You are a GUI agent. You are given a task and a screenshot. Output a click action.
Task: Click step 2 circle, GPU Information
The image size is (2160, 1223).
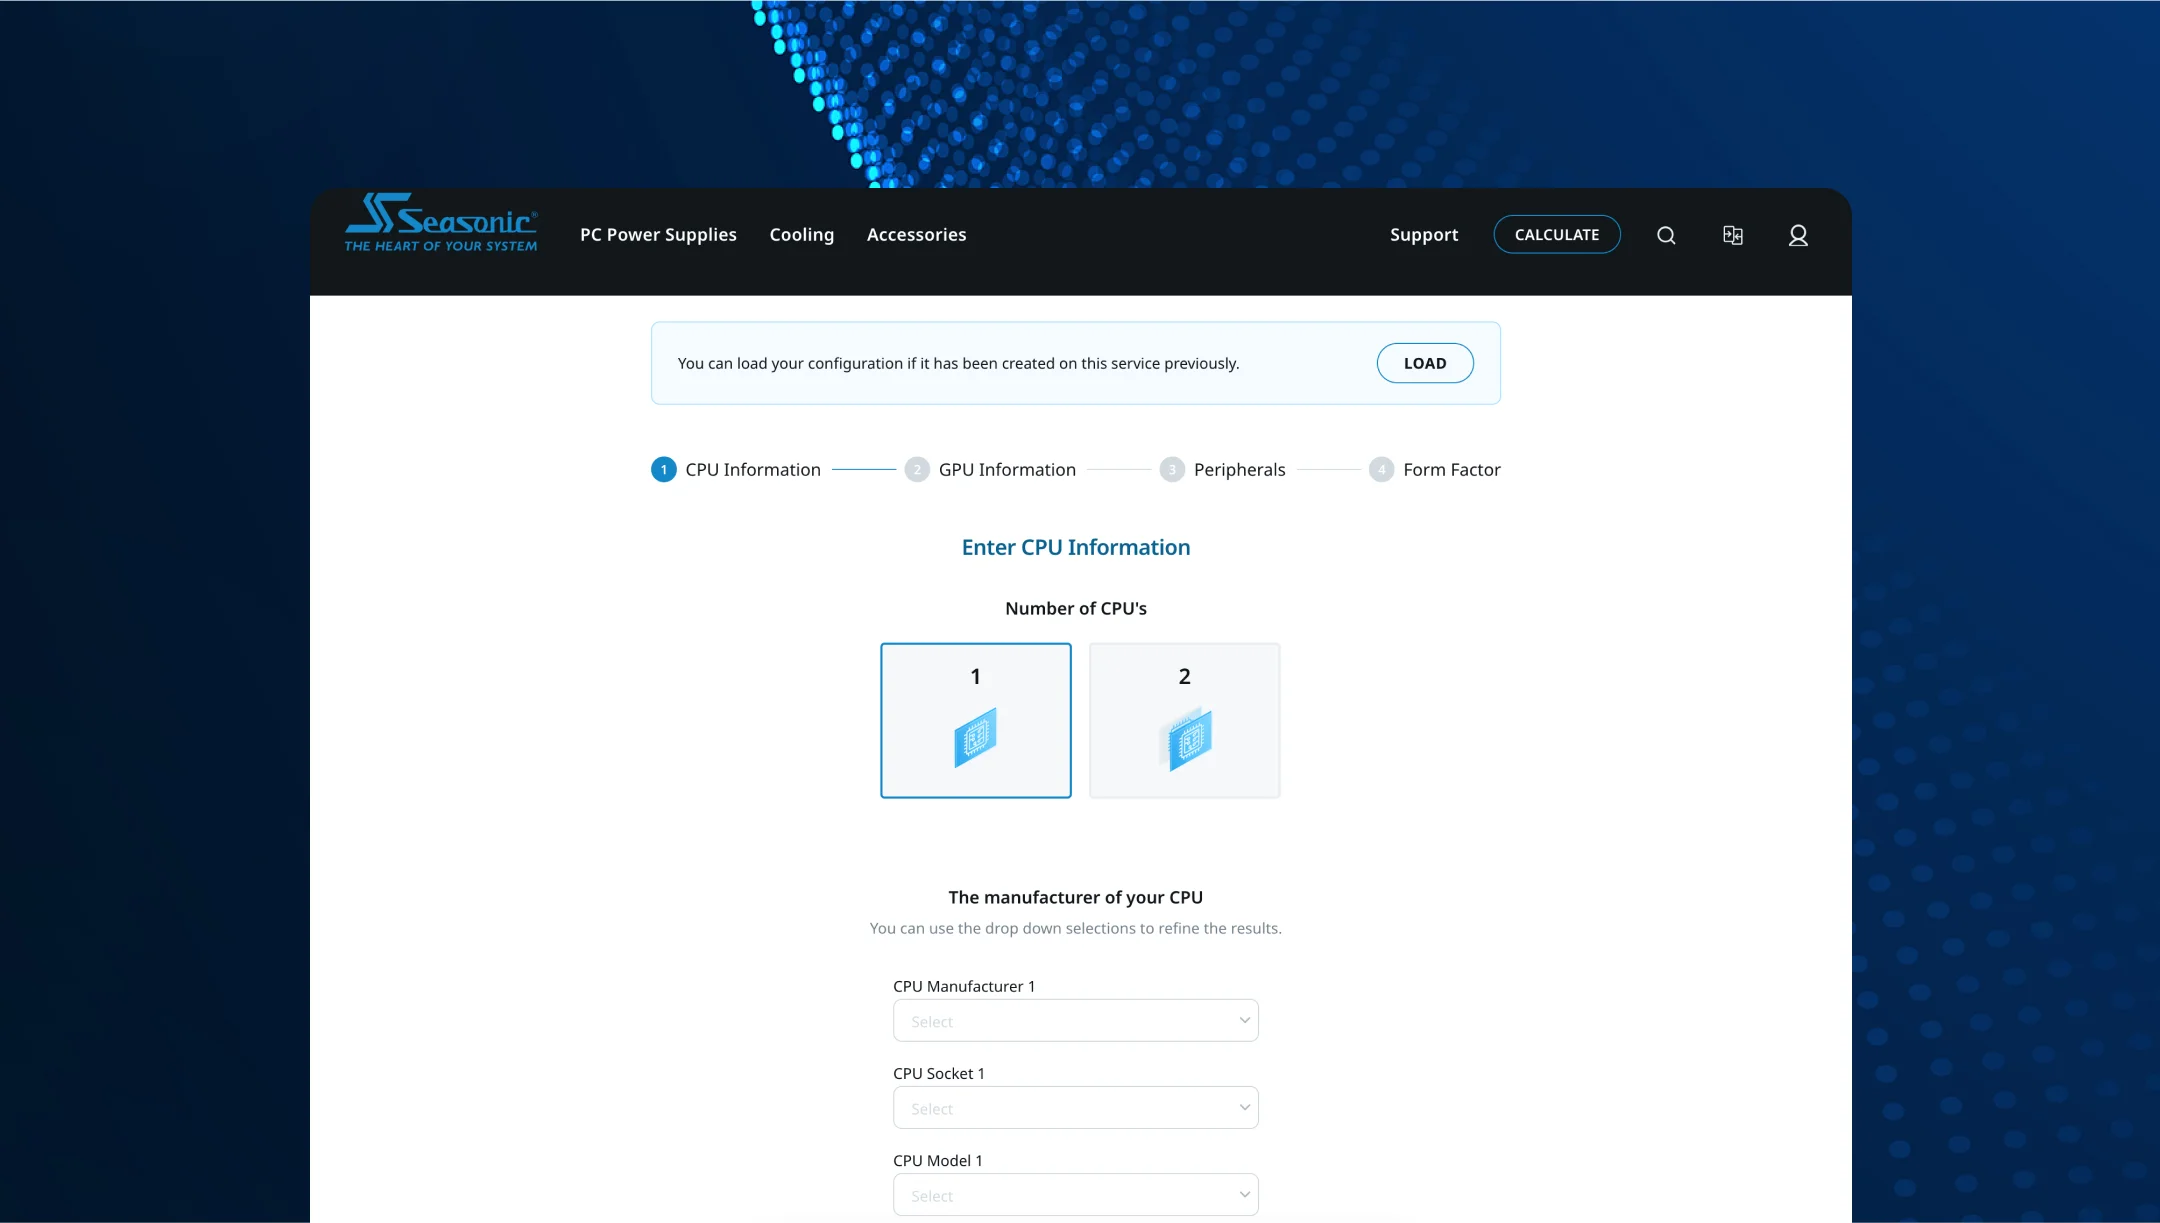(917, 470)
